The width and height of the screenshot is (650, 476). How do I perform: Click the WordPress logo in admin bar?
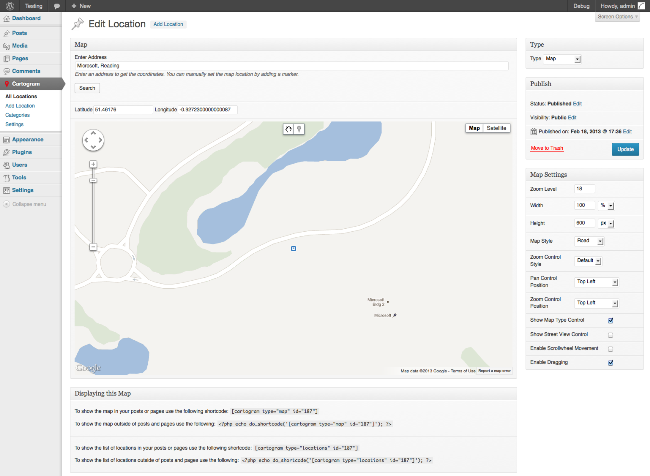pyautogui.click(x=7, y=6)
